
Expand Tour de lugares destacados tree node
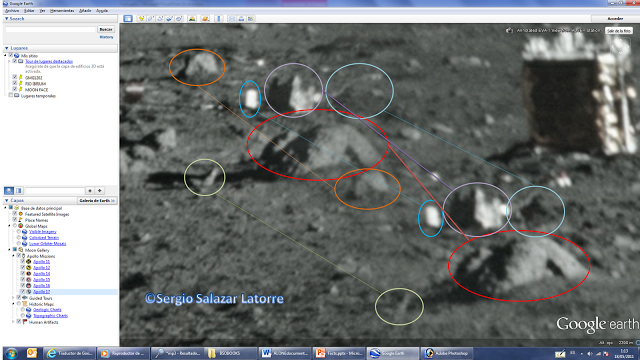click(x=9, y=61)
